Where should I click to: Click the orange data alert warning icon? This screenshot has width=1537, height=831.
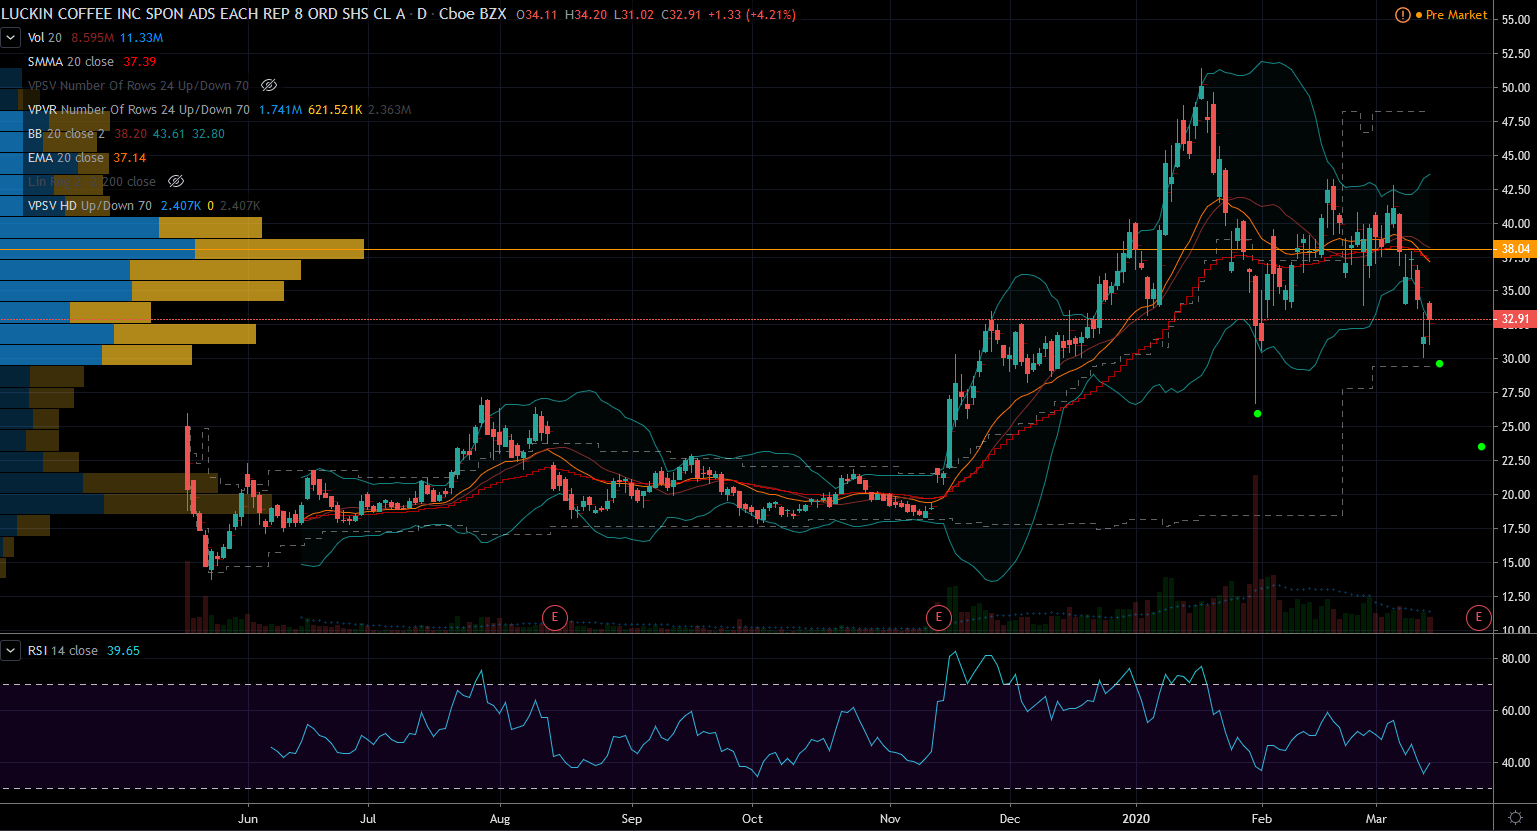[x=1403, y=15]
